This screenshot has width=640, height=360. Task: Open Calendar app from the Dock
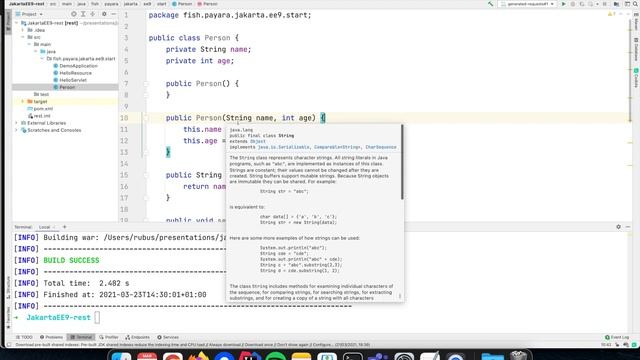(147, 356)
